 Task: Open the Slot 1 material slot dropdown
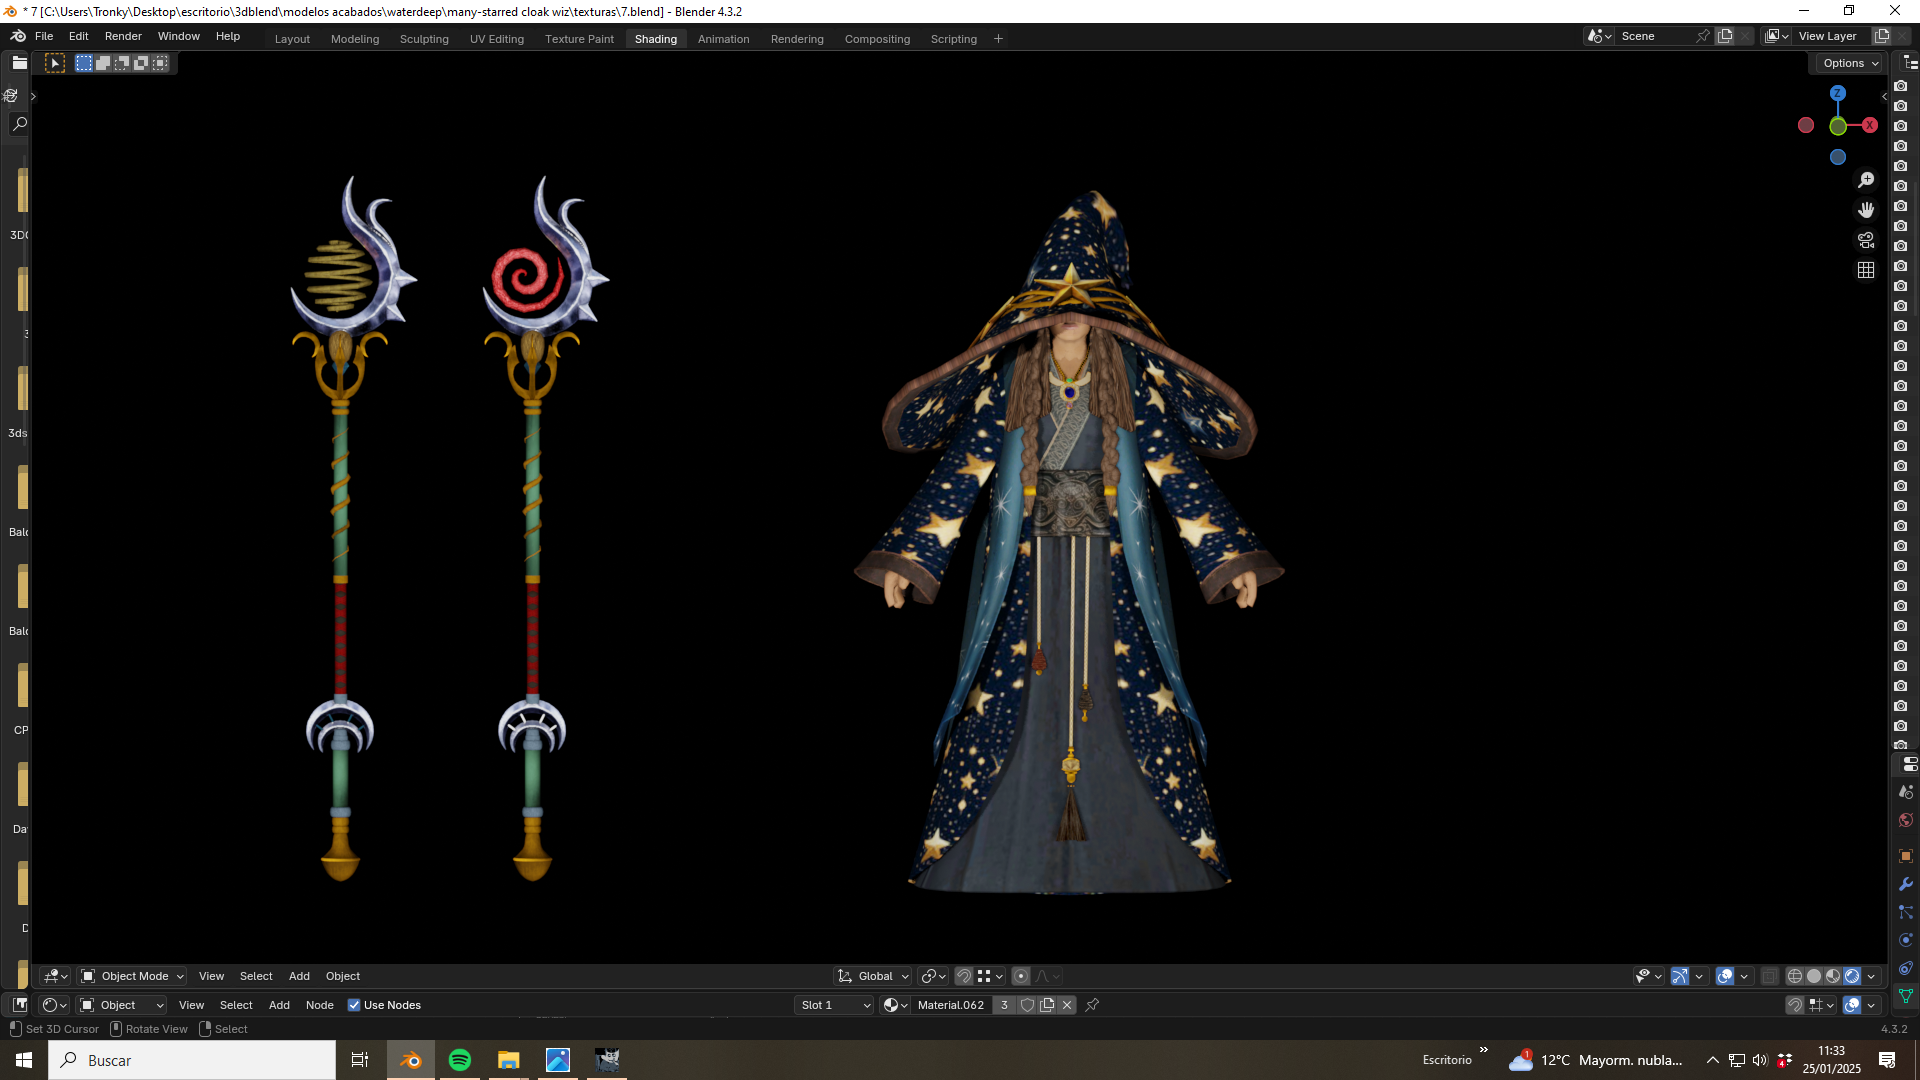coord(835,1005)
